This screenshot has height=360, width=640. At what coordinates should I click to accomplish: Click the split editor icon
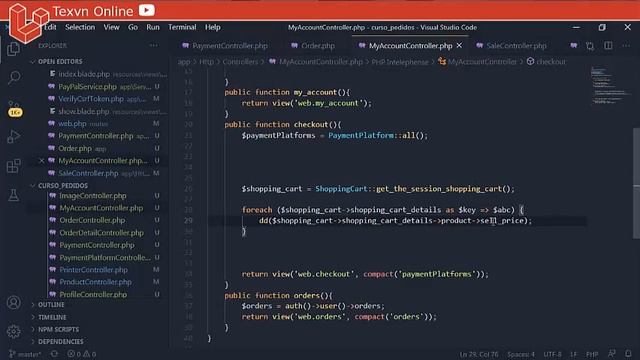(x=608, y=46)
